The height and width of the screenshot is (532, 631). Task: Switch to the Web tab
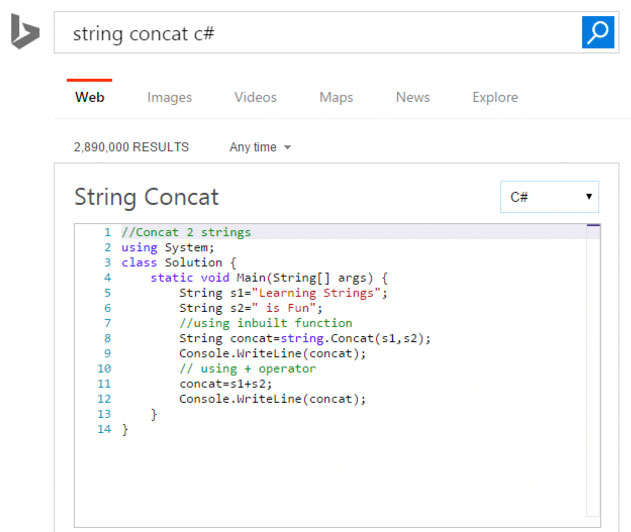coord(89,97)
